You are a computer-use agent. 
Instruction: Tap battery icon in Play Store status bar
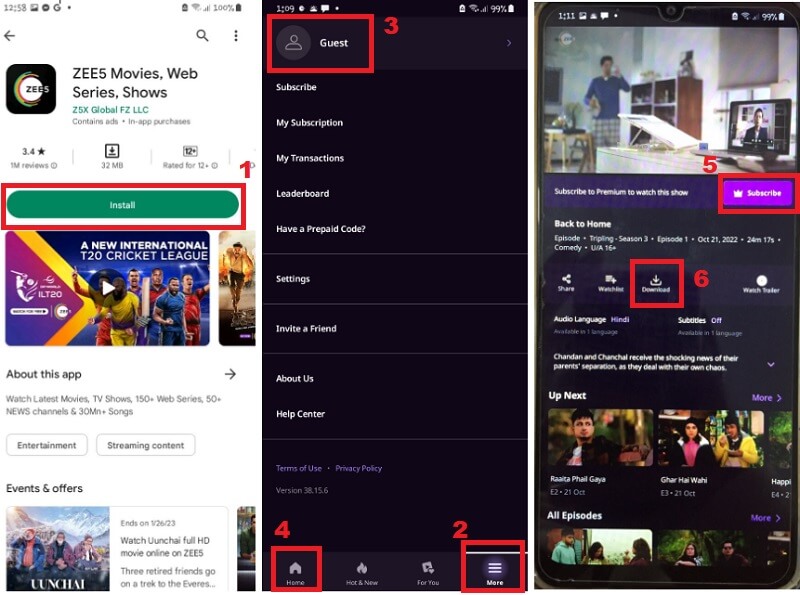pyautogui.click(x=238, y=7)
